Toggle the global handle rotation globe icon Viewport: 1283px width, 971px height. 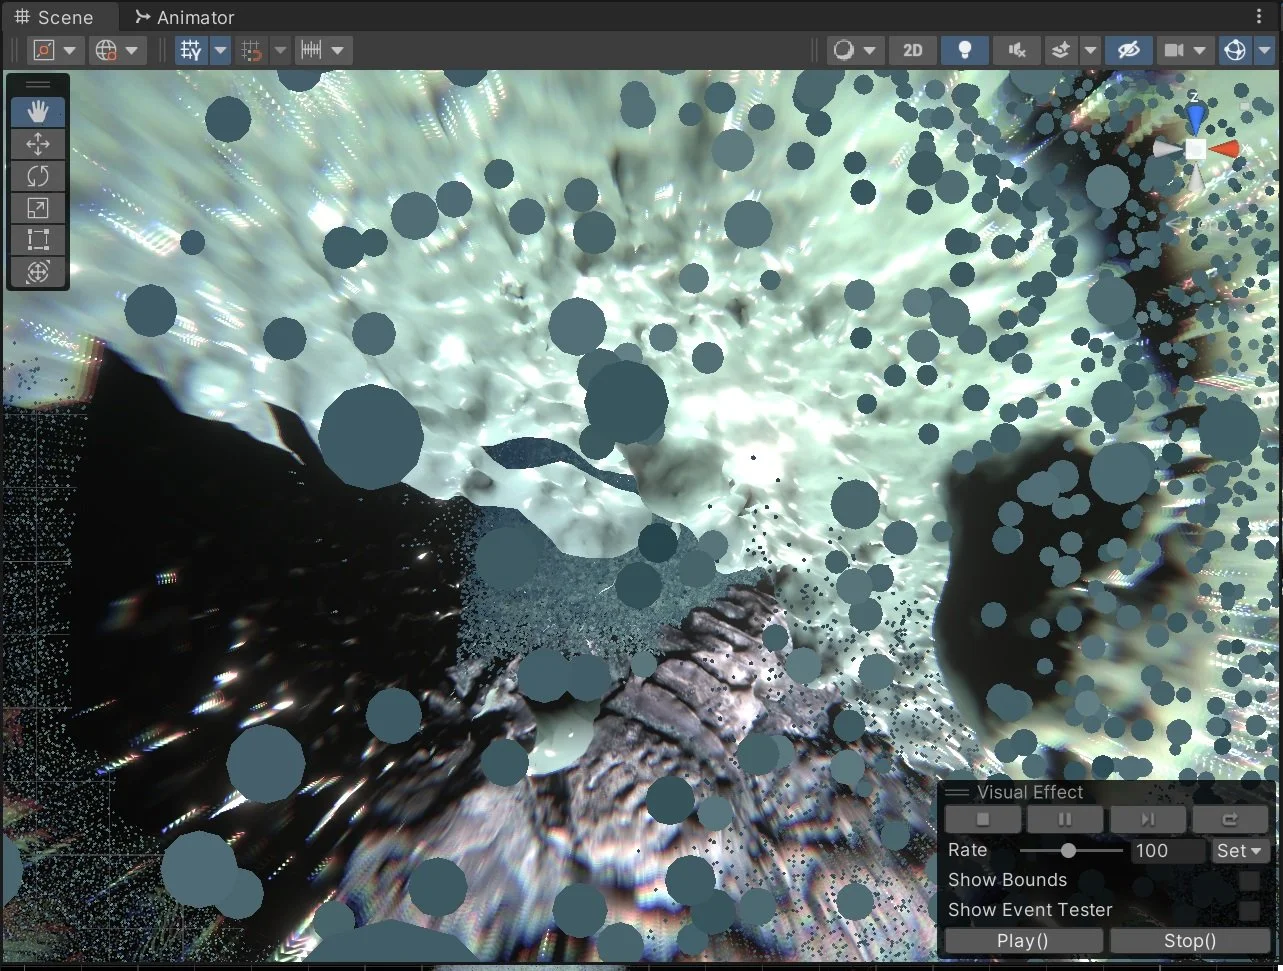click(105, 50)
